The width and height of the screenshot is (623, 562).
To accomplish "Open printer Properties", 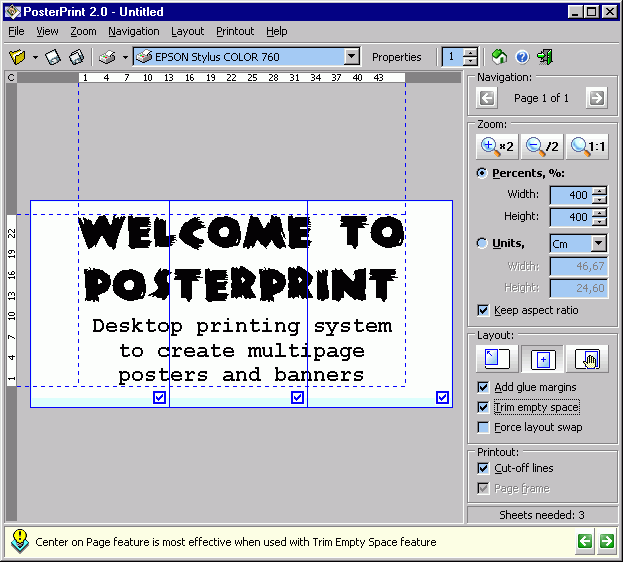I will click(397, 57).
